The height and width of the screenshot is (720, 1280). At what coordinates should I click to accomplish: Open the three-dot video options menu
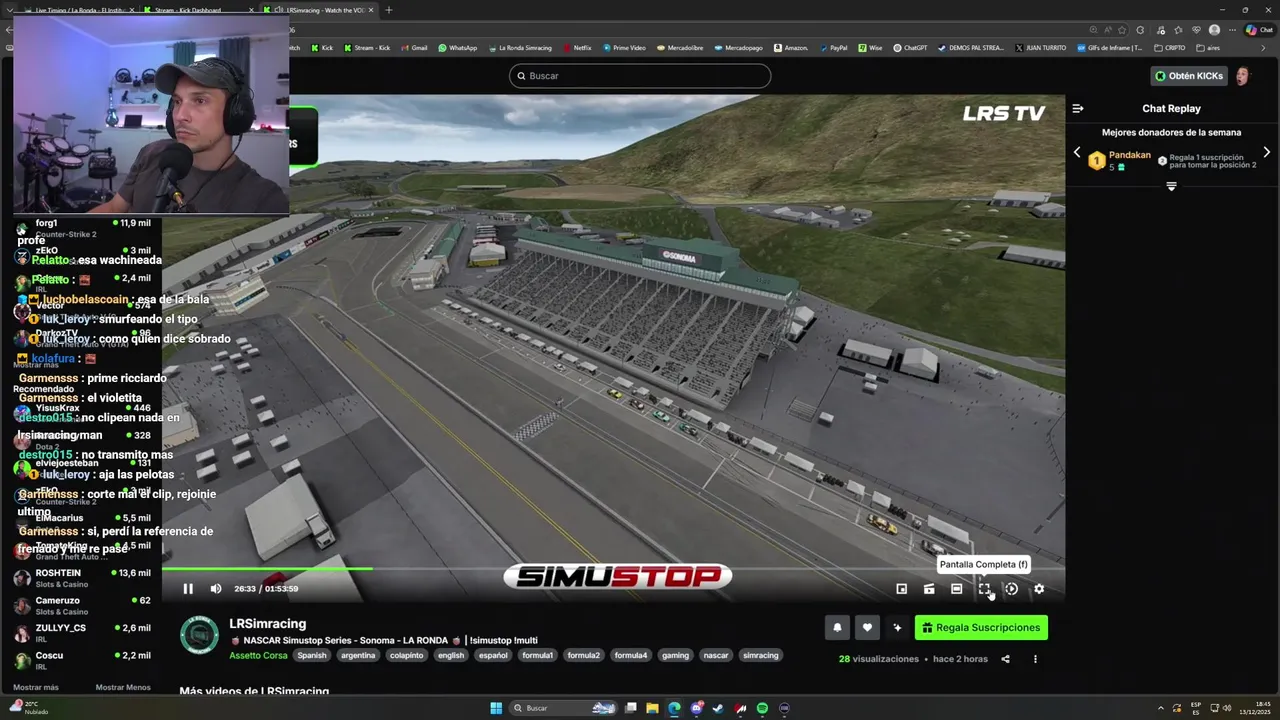point(1035,659)
